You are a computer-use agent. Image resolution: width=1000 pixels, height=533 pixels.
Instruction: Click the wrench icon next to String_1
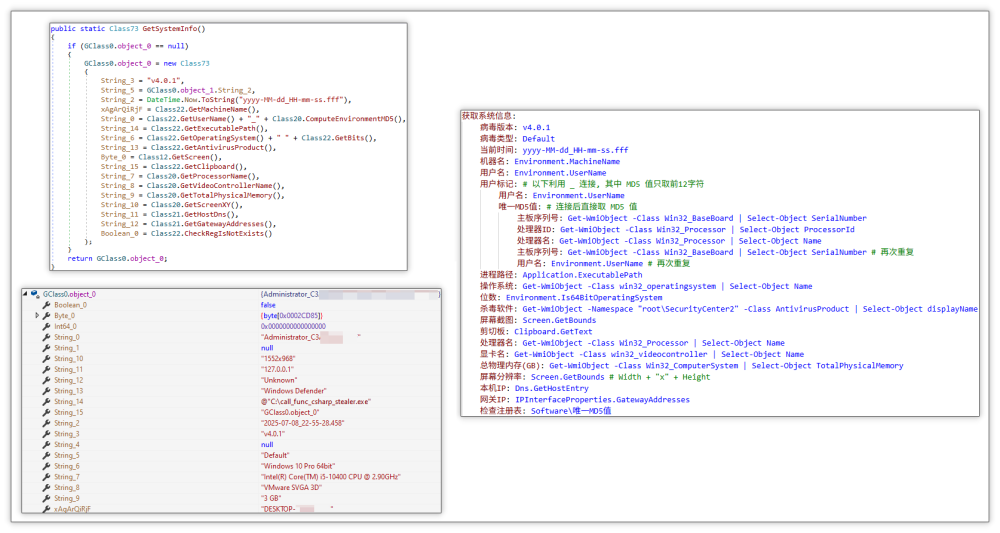point(47,348)
